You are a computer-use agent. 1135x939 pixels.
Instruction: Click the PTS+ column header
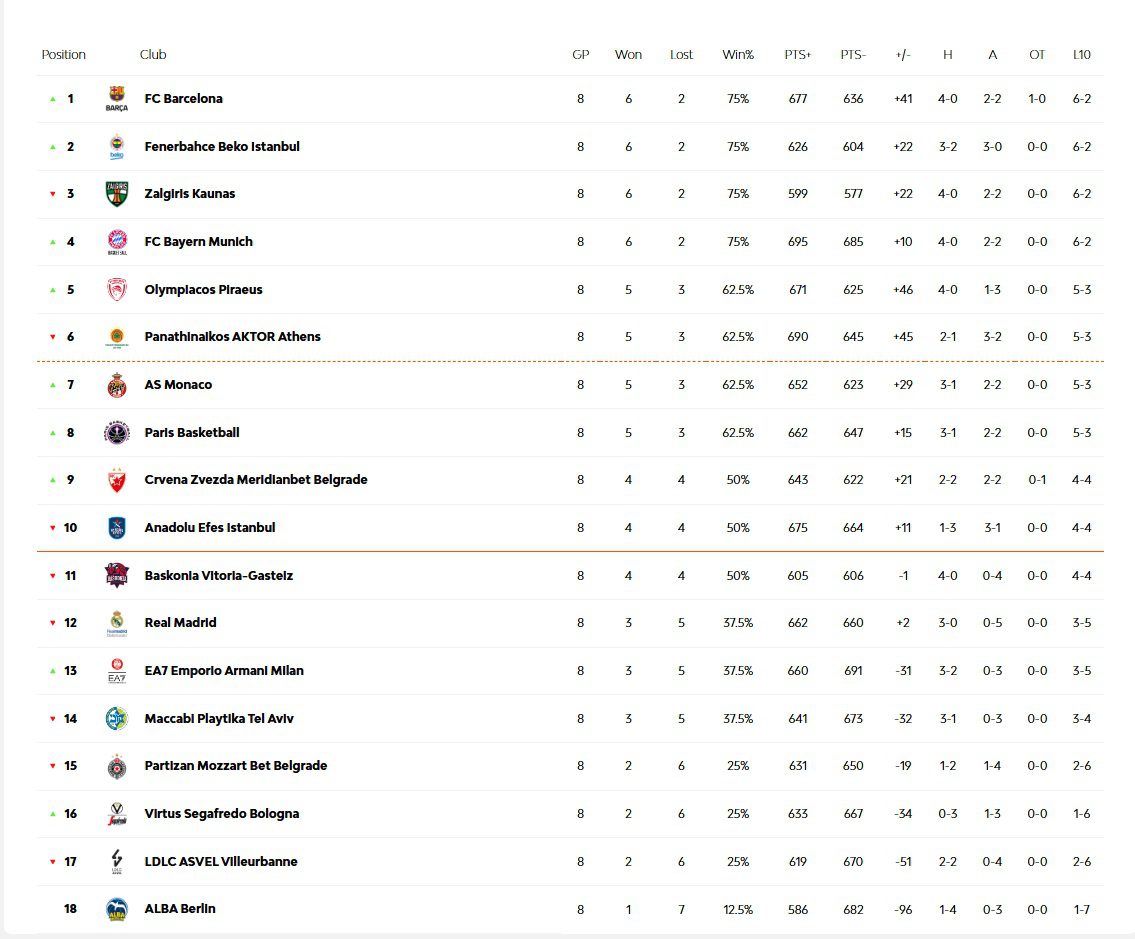tap(798, 55)
